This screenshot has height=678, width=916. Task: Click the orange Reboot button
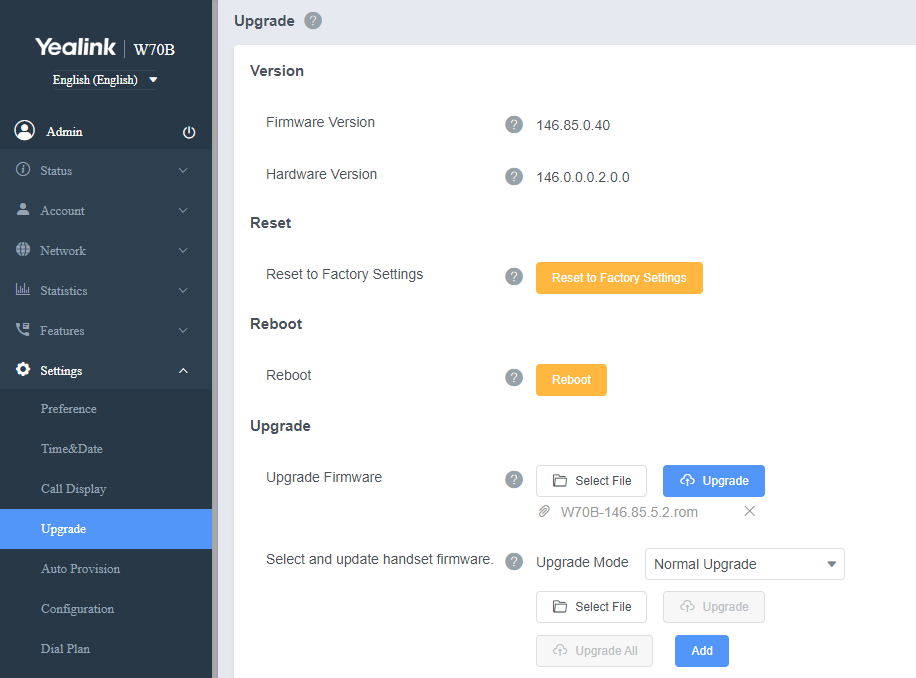pyautogui.click(x=571, y=380)
